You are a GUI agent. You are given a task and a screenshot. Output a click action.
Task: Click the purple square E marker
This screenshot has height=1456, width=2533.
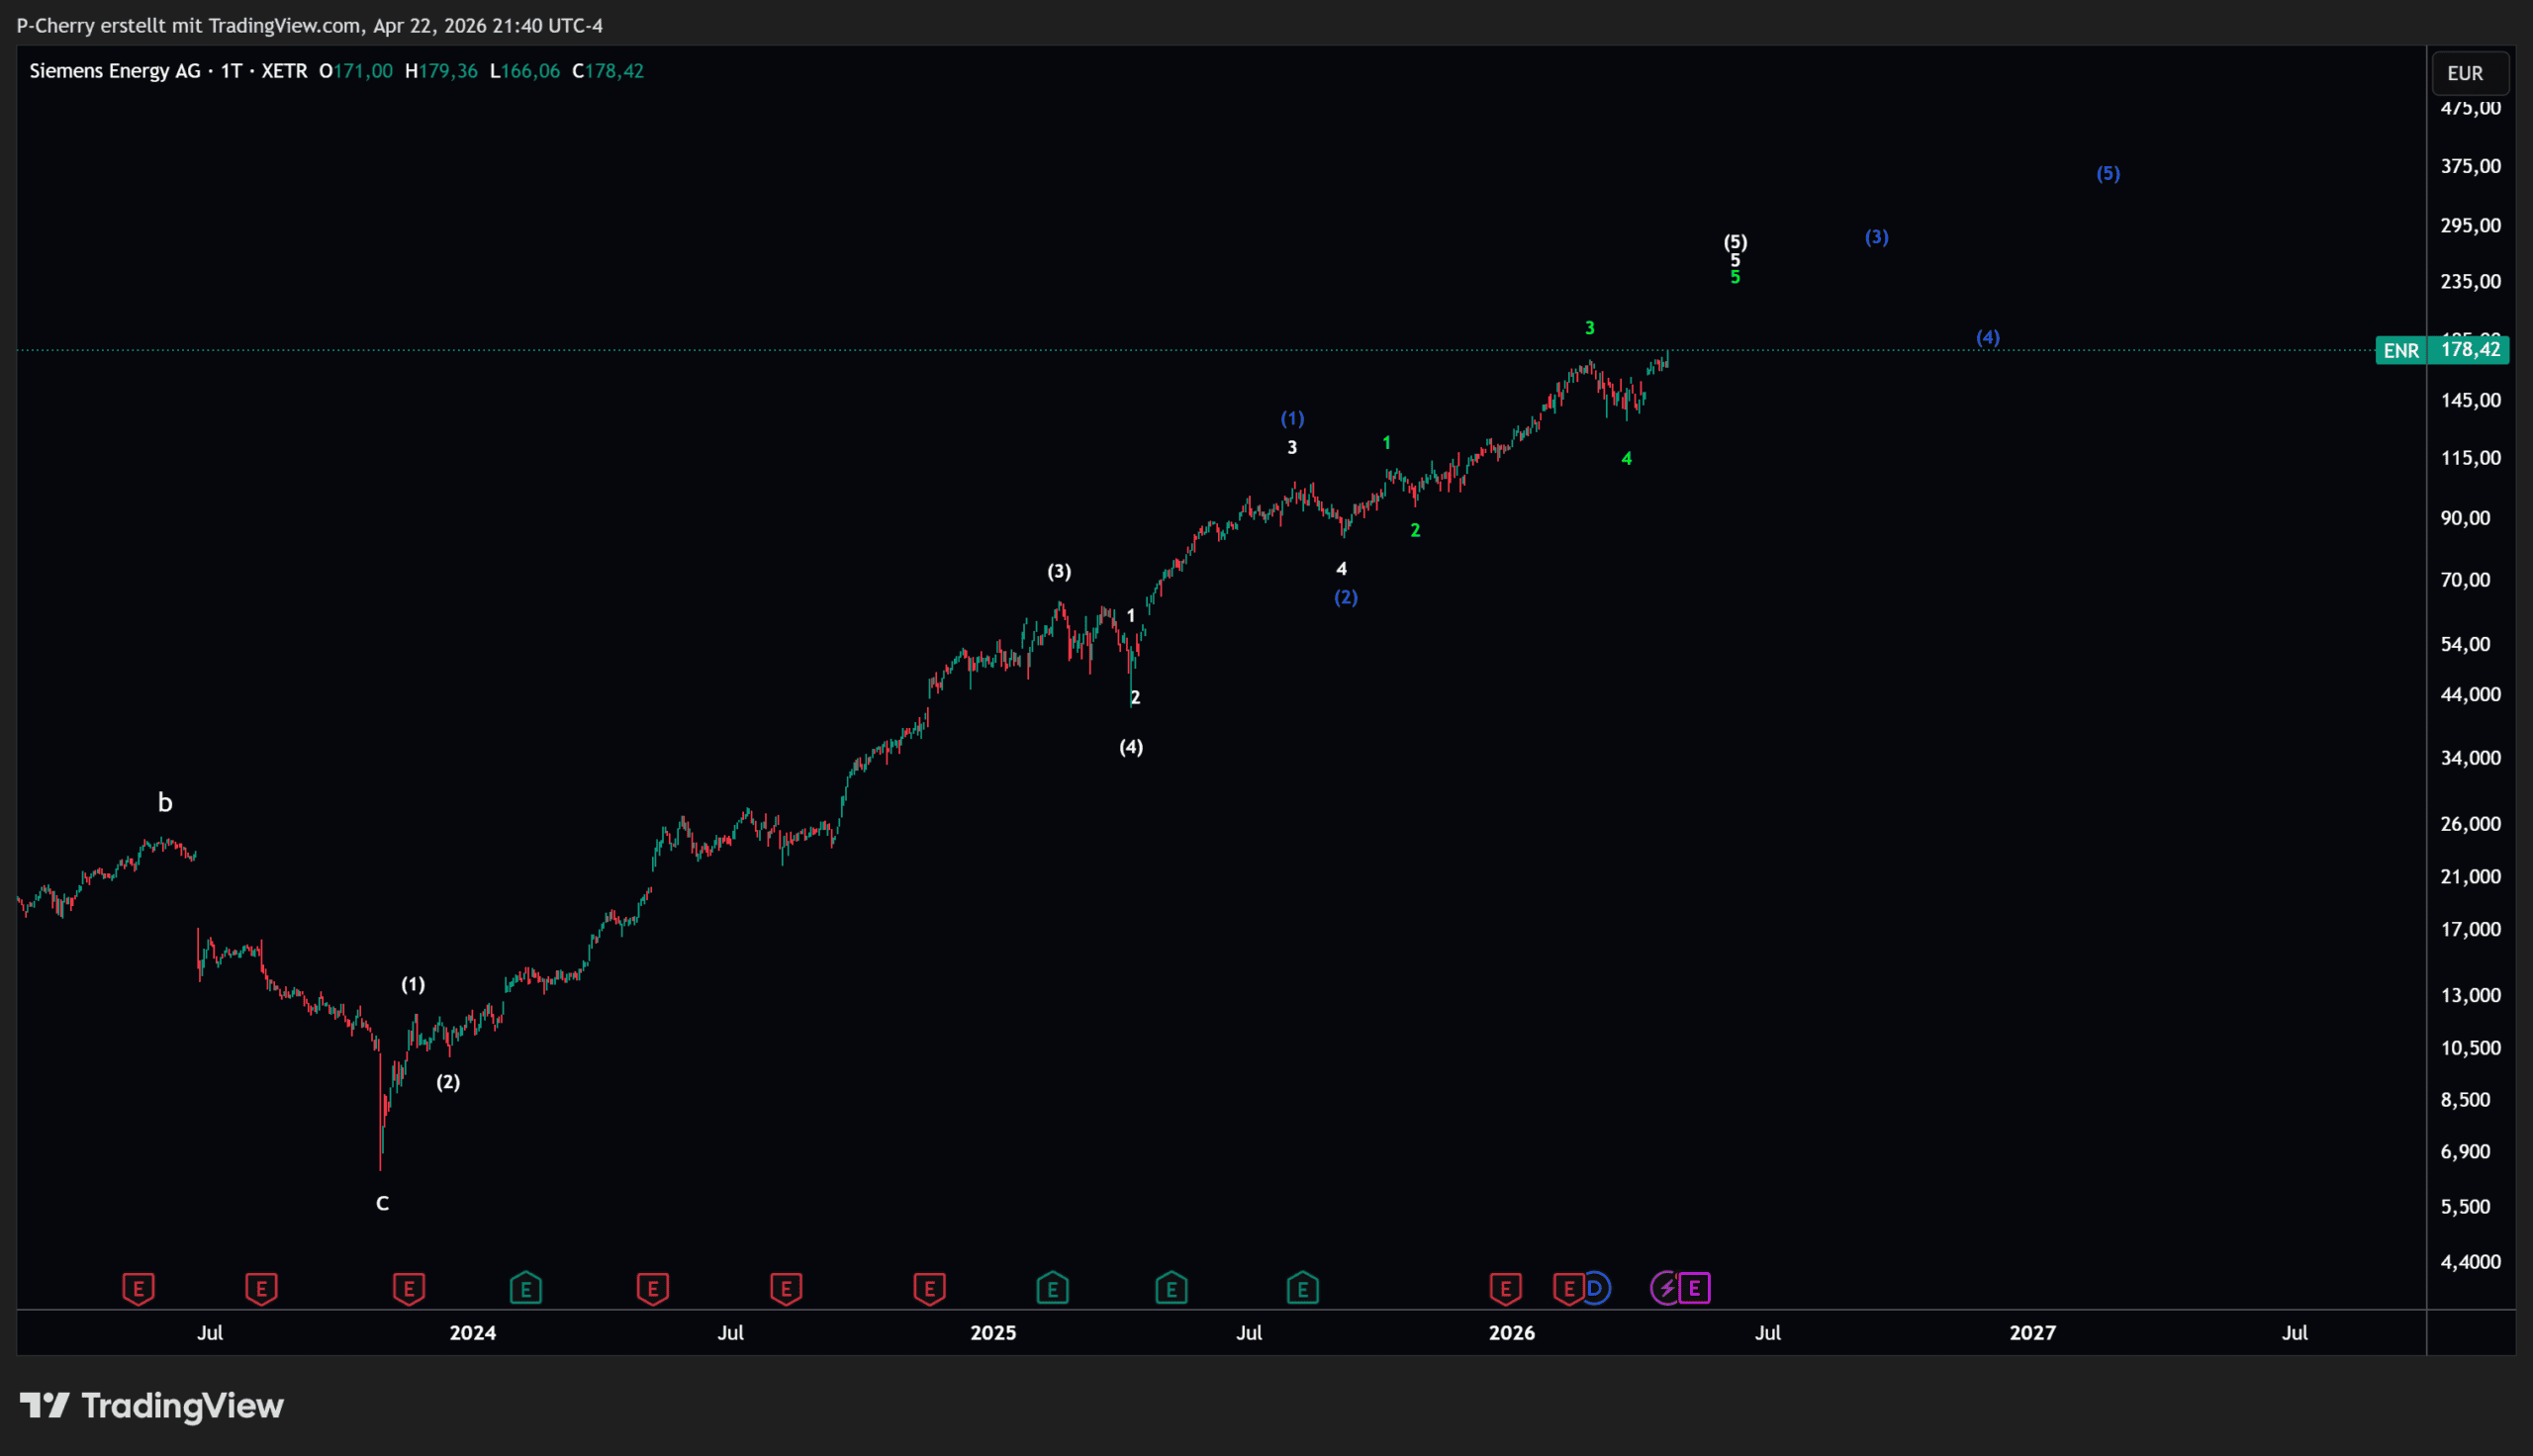pyautogui.click(x=1694, y=1288)
